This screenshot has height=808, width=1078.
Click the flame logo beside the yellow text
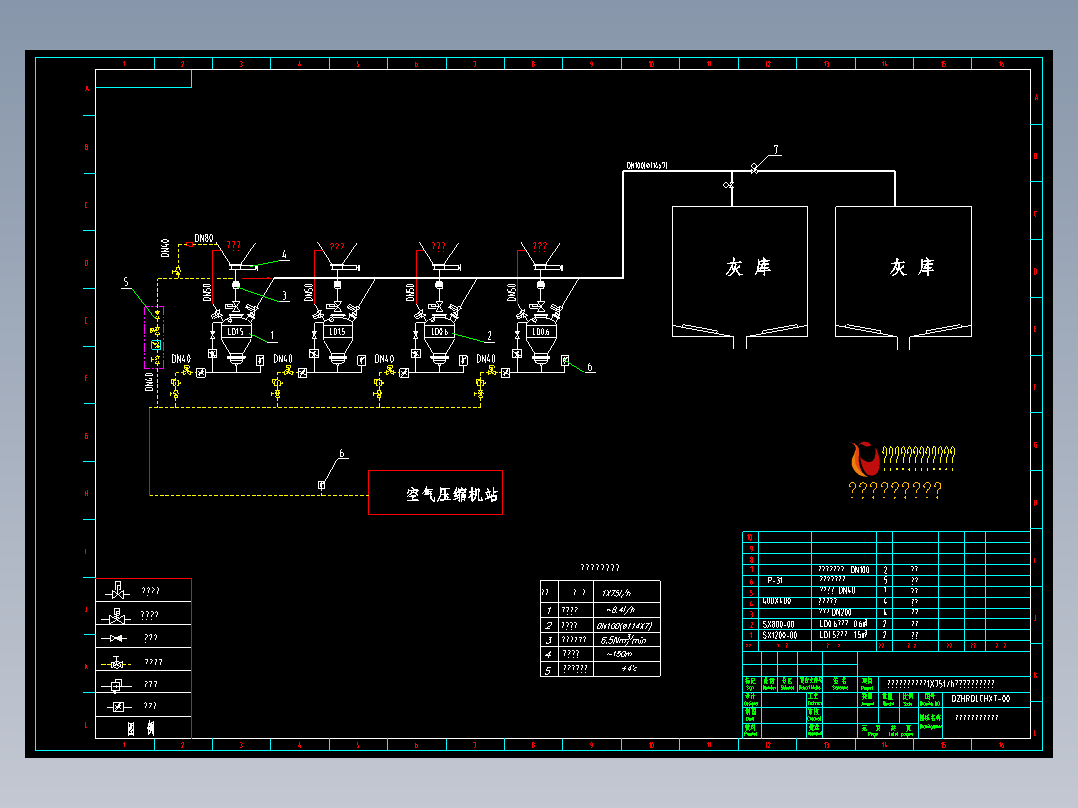[865, 459]
